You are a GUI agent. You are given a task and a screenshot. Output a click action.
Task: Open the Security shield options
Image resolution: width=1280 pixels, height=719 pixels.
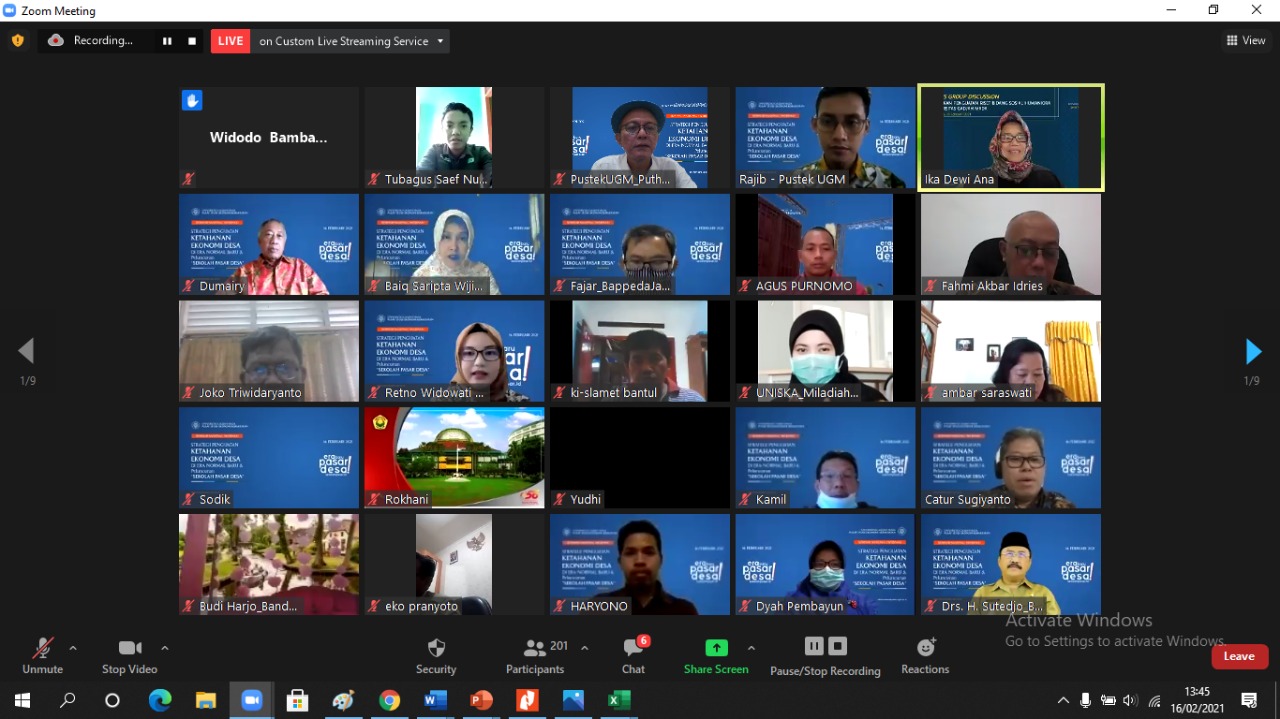436,656
